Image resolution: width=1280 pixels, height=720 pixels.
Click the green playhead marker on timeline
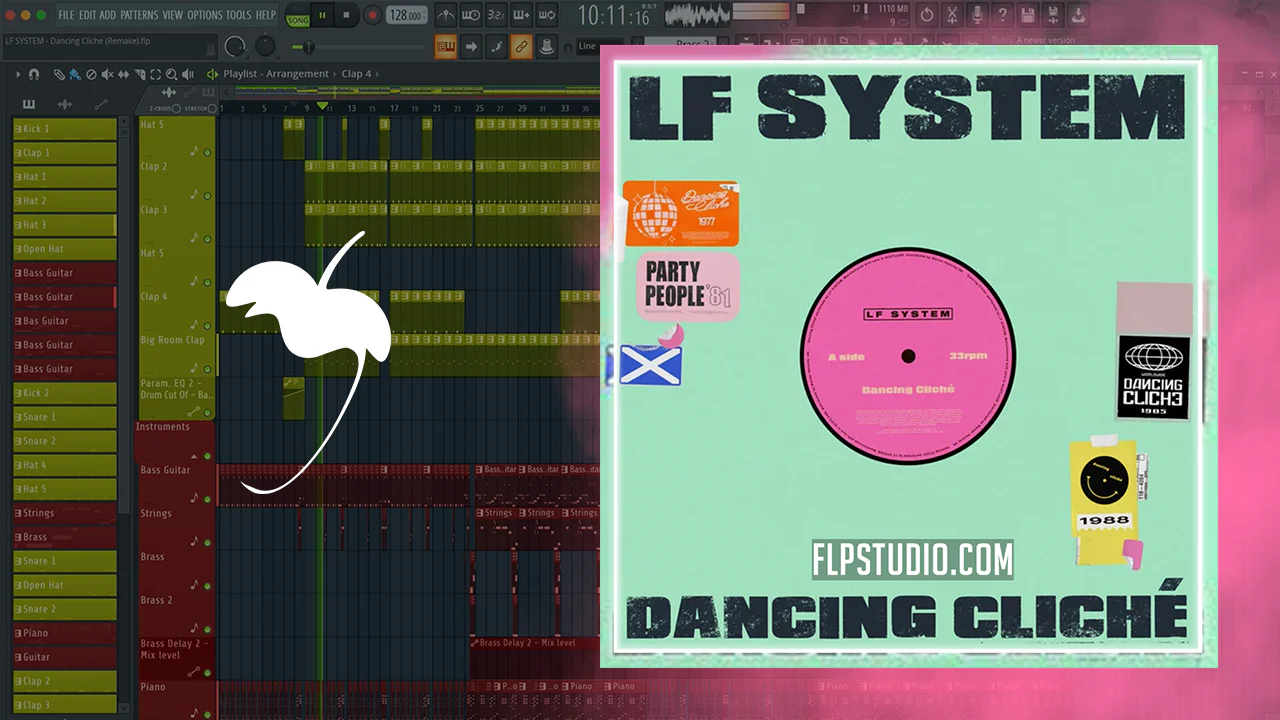tap(322, 106)
